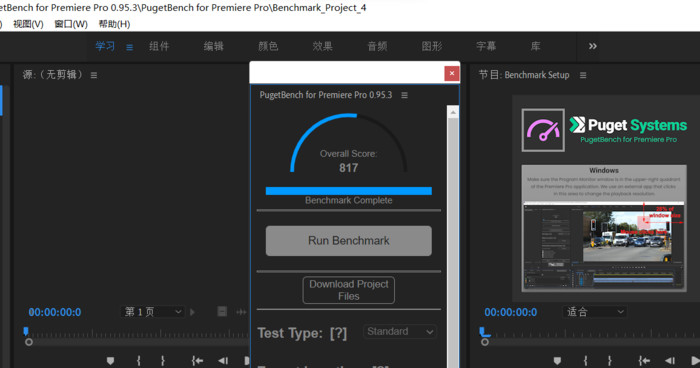Click the source monitor zoom scroll handle
The image size is (700, 368).
29,342
